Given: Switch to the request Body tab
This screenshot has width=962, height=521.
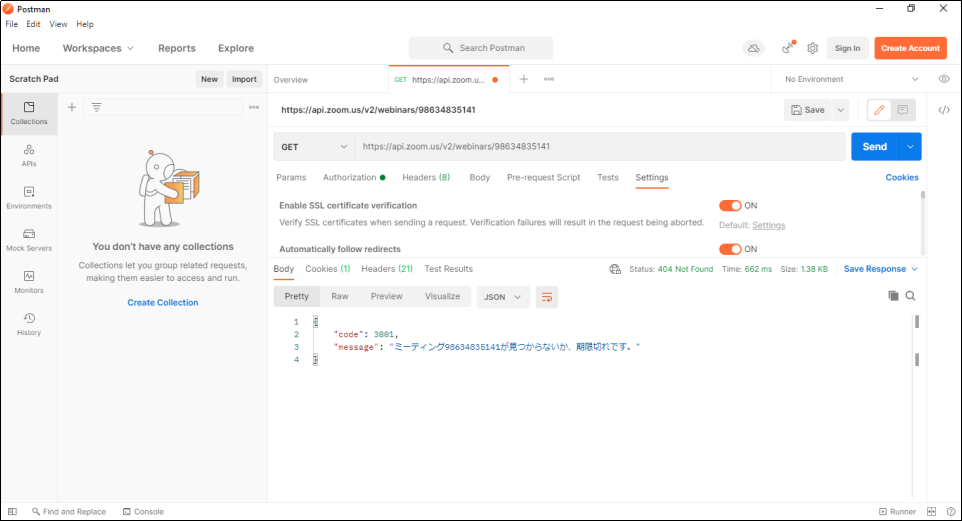Looking at the screenshot, I should click(x=480, y=177).
